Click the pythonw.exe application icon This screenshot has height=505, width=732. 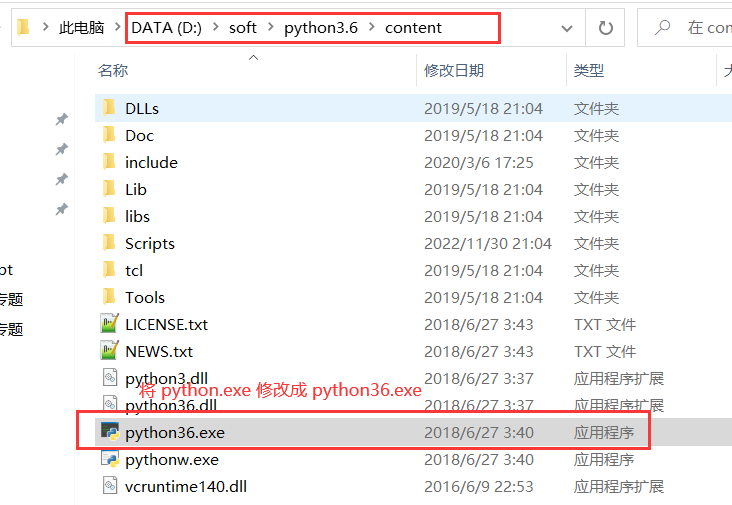tap(110, 459)
